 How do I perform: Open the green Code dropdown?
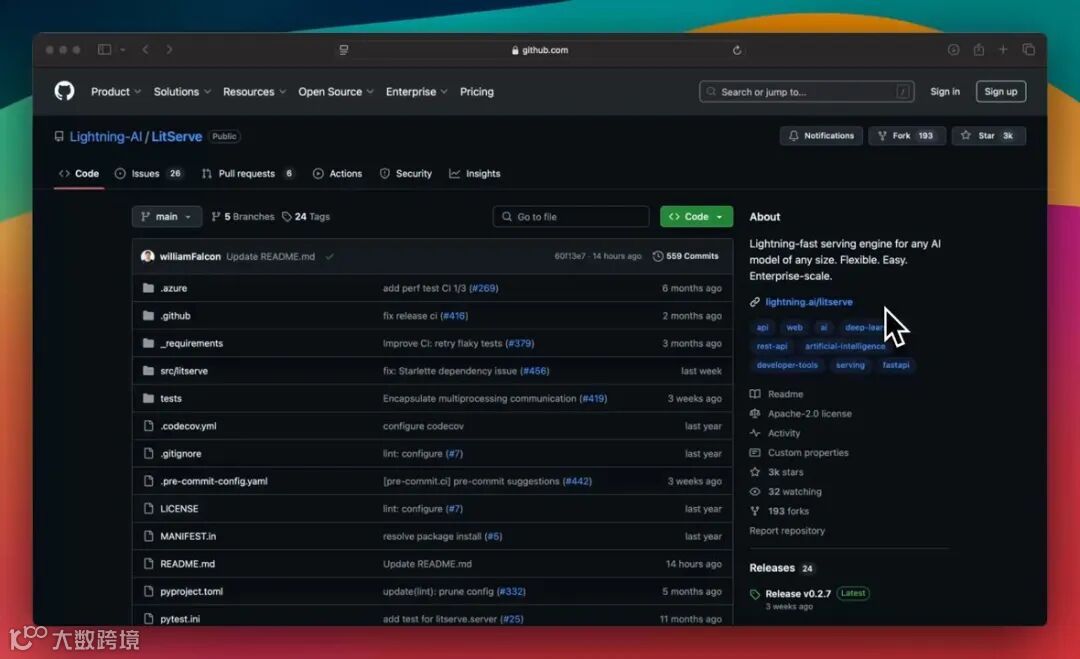pos(696,216)
